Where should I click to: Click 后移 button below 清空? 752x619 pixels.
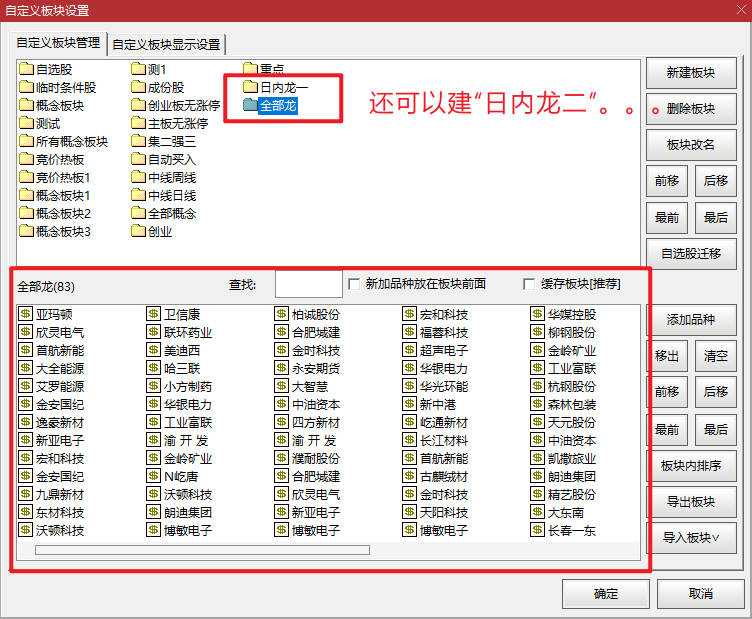[716, 392]
